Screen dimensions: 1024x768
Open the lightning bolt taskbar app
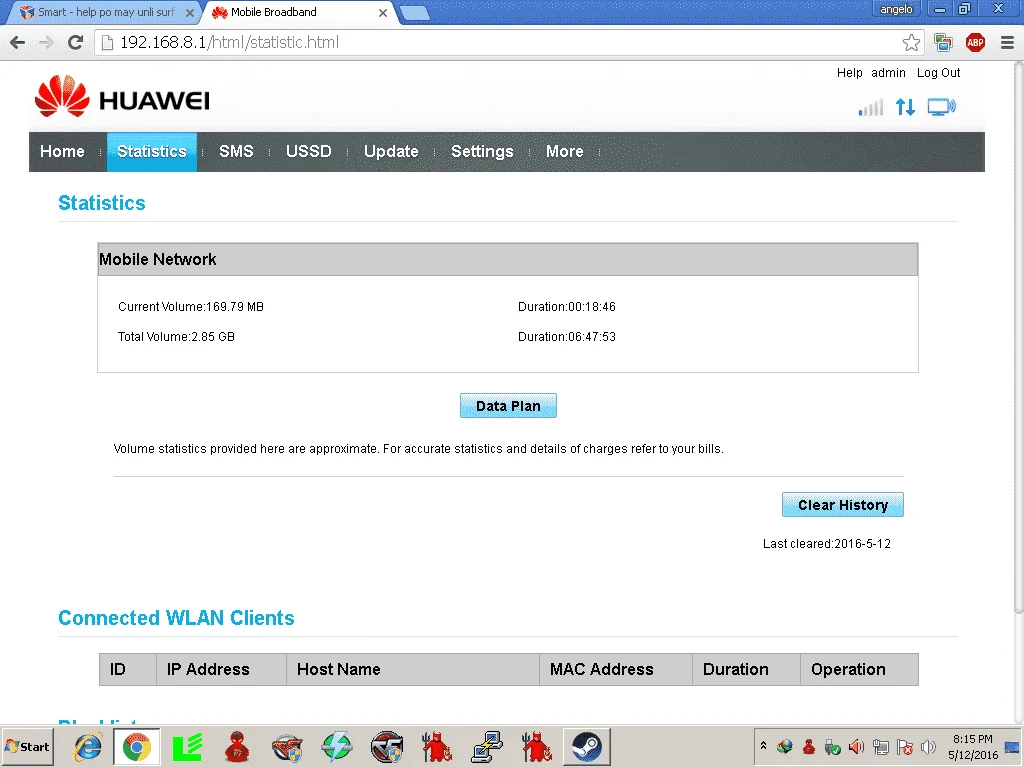[x=337, y=746]
